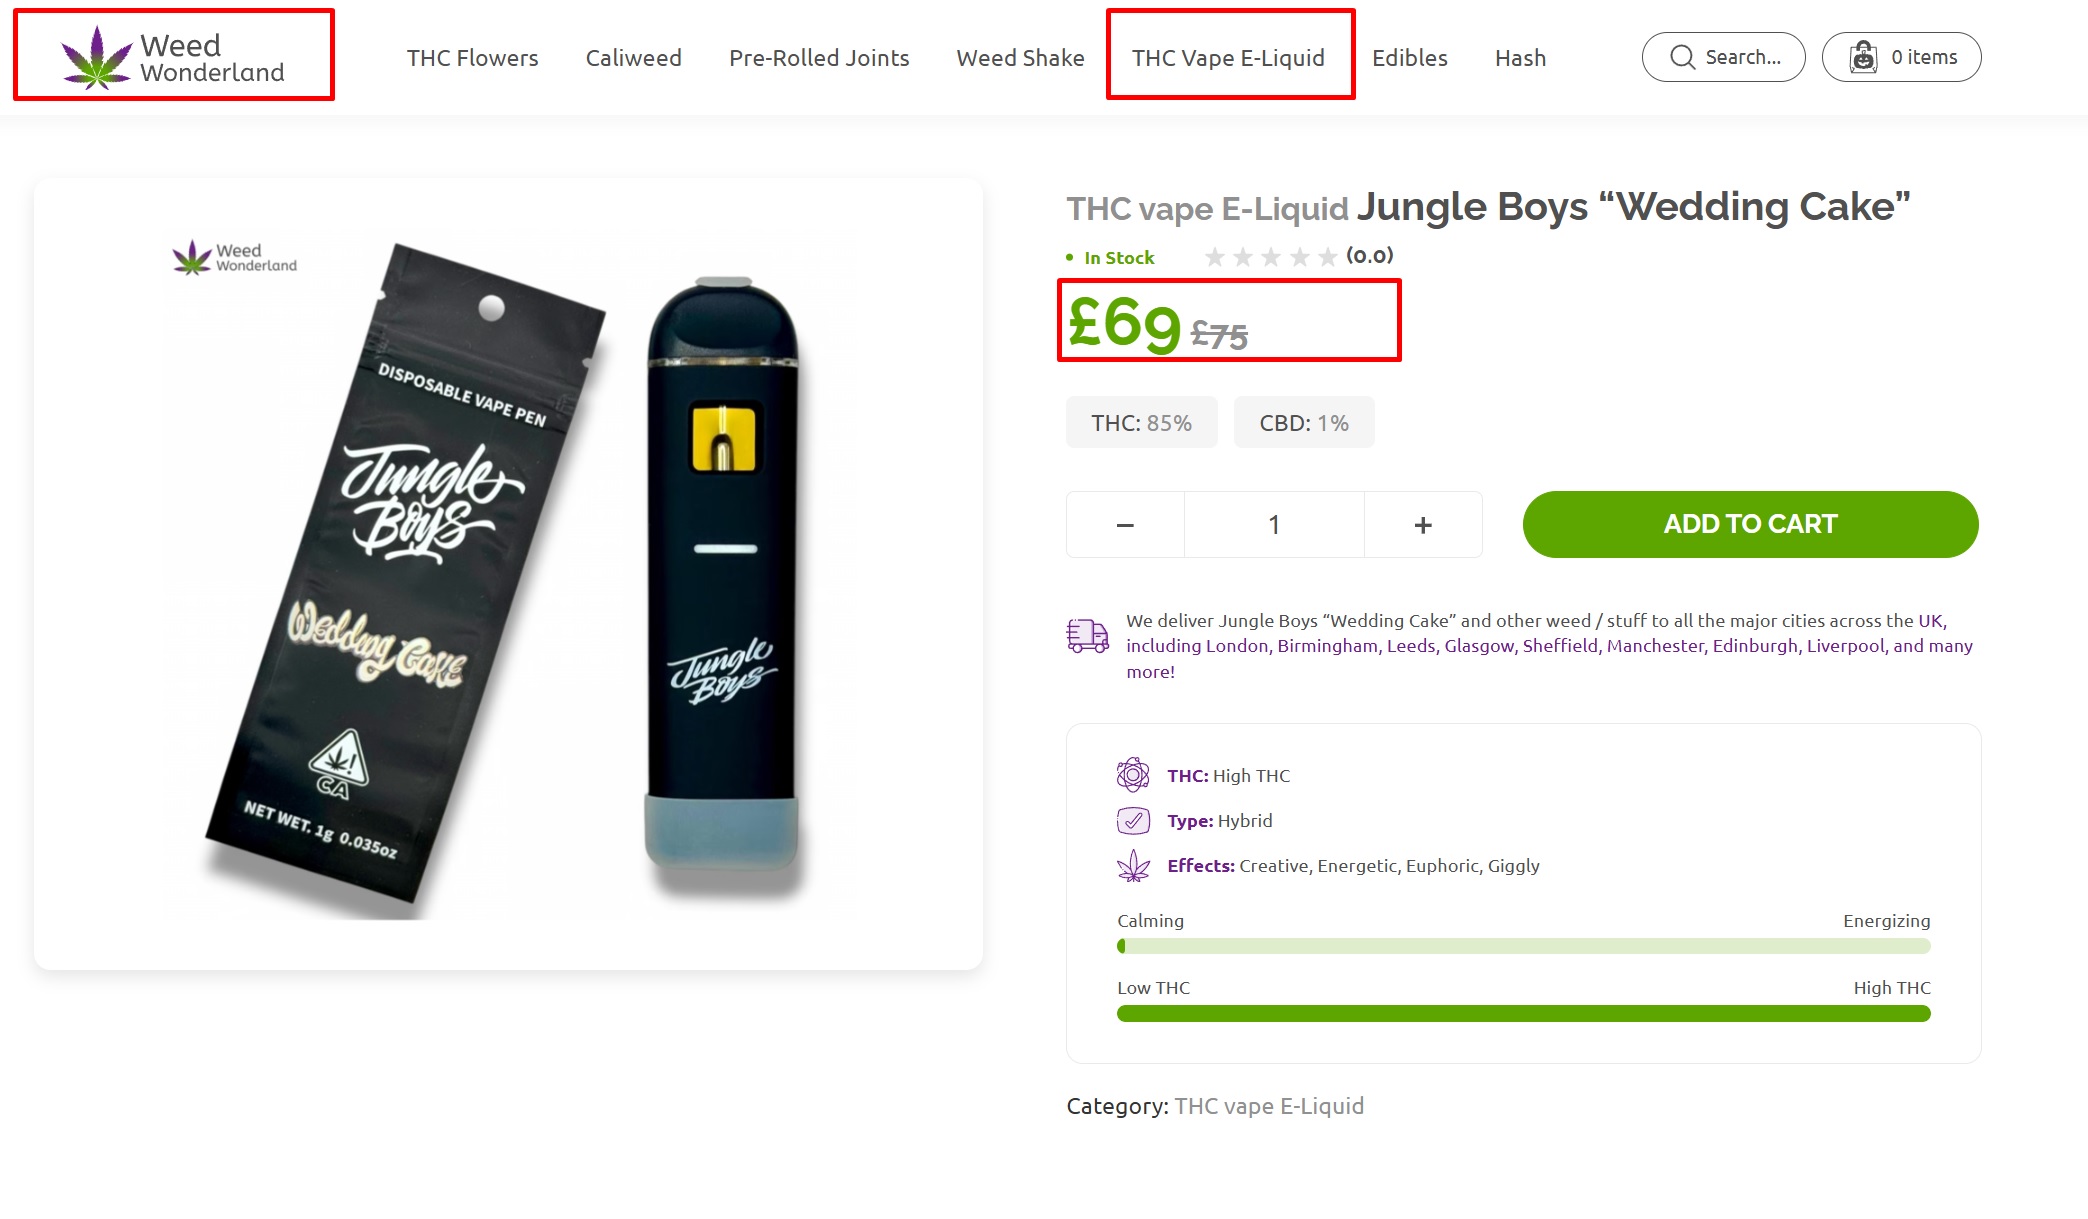Click the Jungle Boys product image

[x=508, y=574]
